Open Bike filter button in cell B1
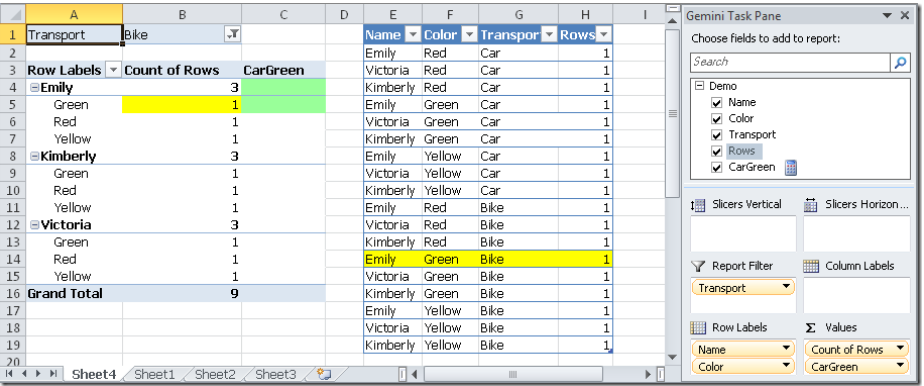The image size is (924, 386). click(x=232, y=35)
